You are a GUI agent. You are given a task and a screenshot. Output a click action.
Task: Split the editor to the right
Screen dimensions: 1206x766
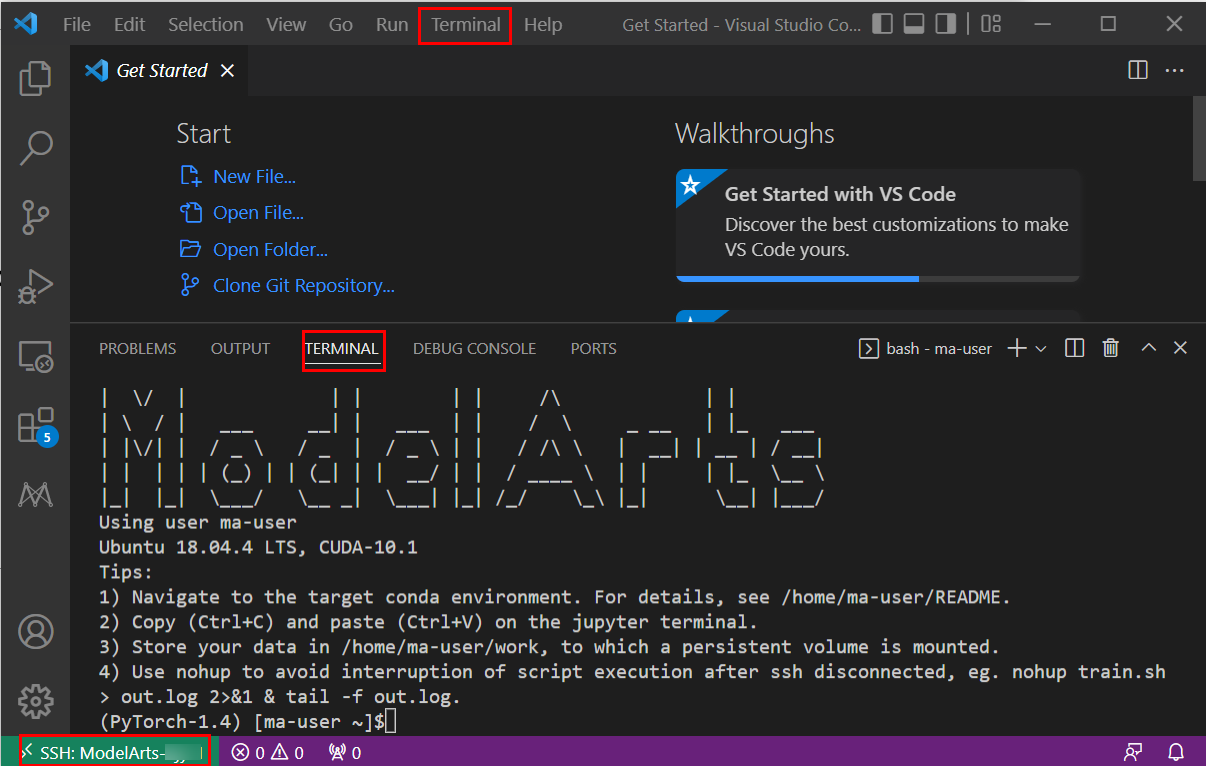click(1138, 70)
